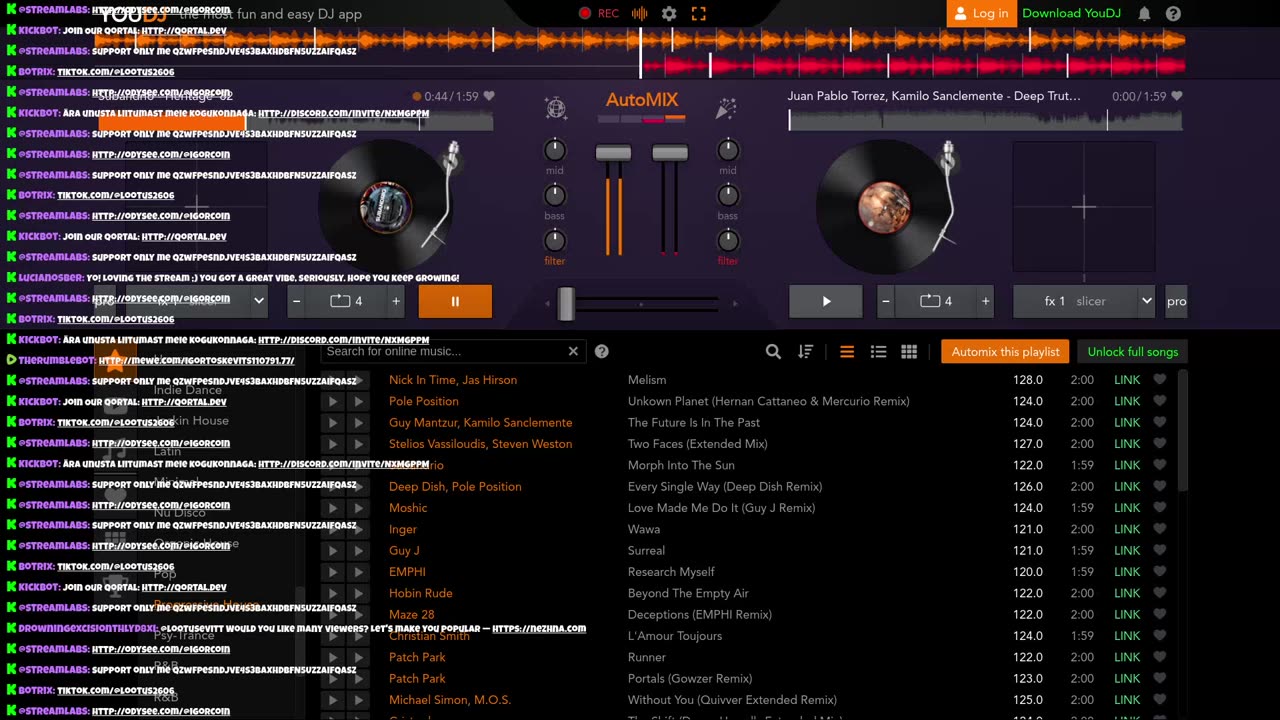This screenshot has width=1280, height=720.
Task: Nudge crossfader with its right arrow
Action: coord(735,303)
